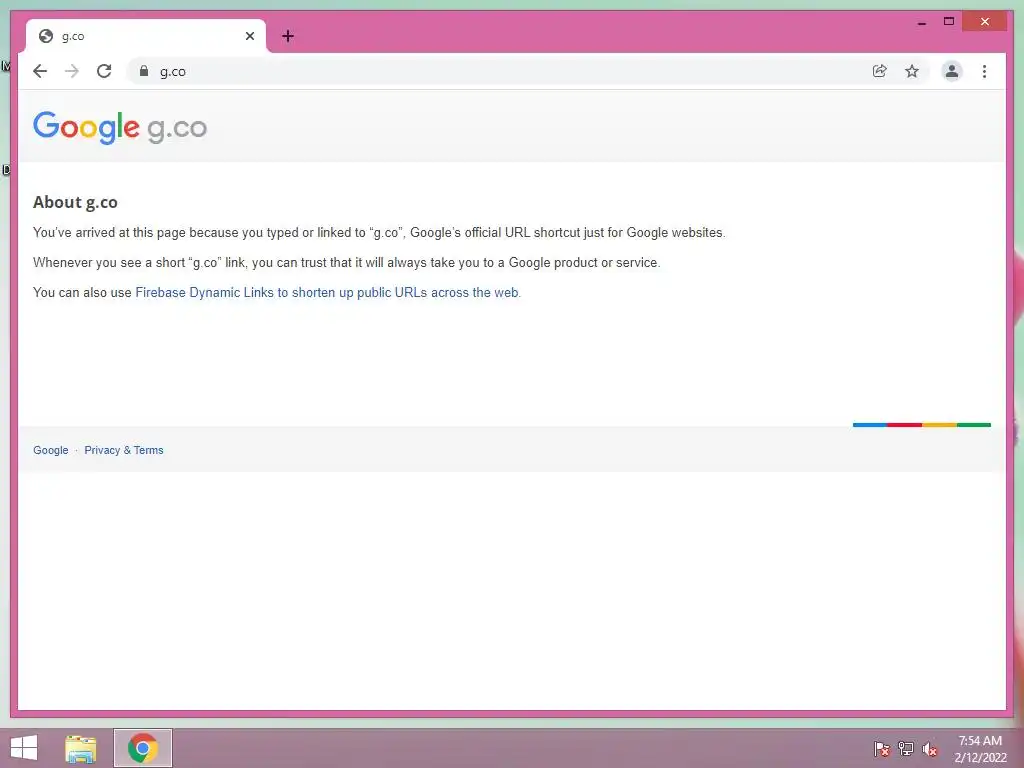Open Chrome three-dot menu

(x=984, y=71)
